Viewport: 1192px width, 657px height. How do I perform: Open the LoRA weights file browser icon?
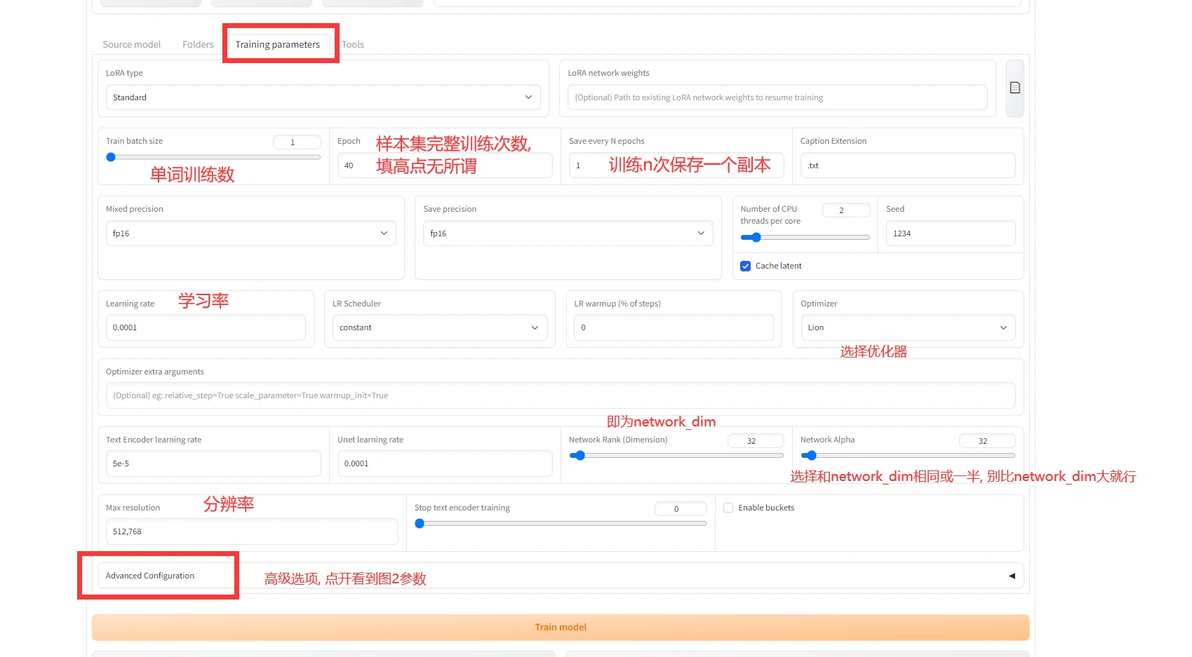pyautogui.click(x=1014, y=88)
